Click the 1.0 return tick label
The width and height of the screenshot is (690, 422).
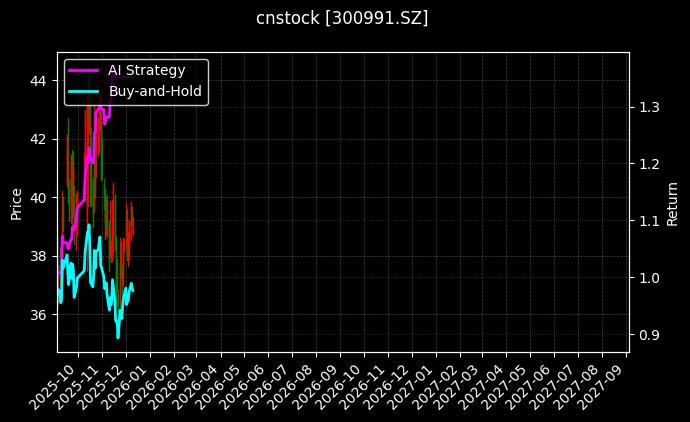[649, 278]
